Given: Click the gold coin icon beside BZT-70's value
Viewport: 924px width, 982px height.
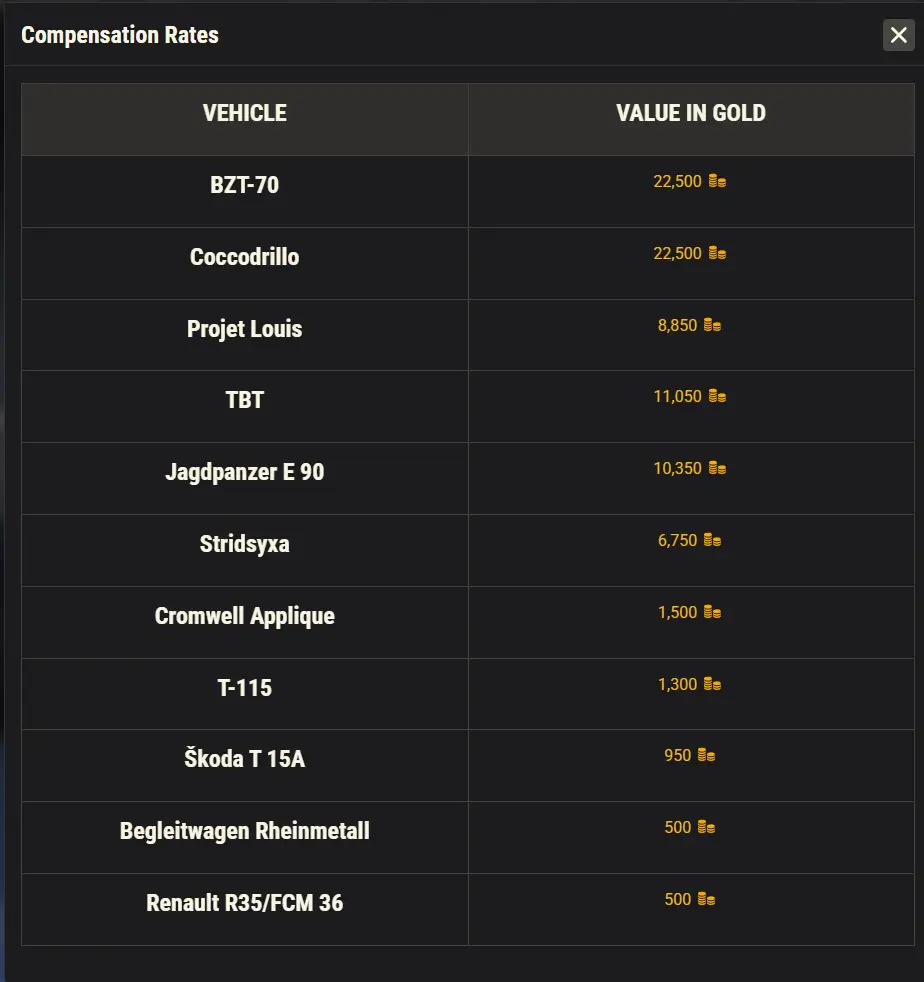Looking at the screenshot, I should pyautogui.click(x=715, y=181).
